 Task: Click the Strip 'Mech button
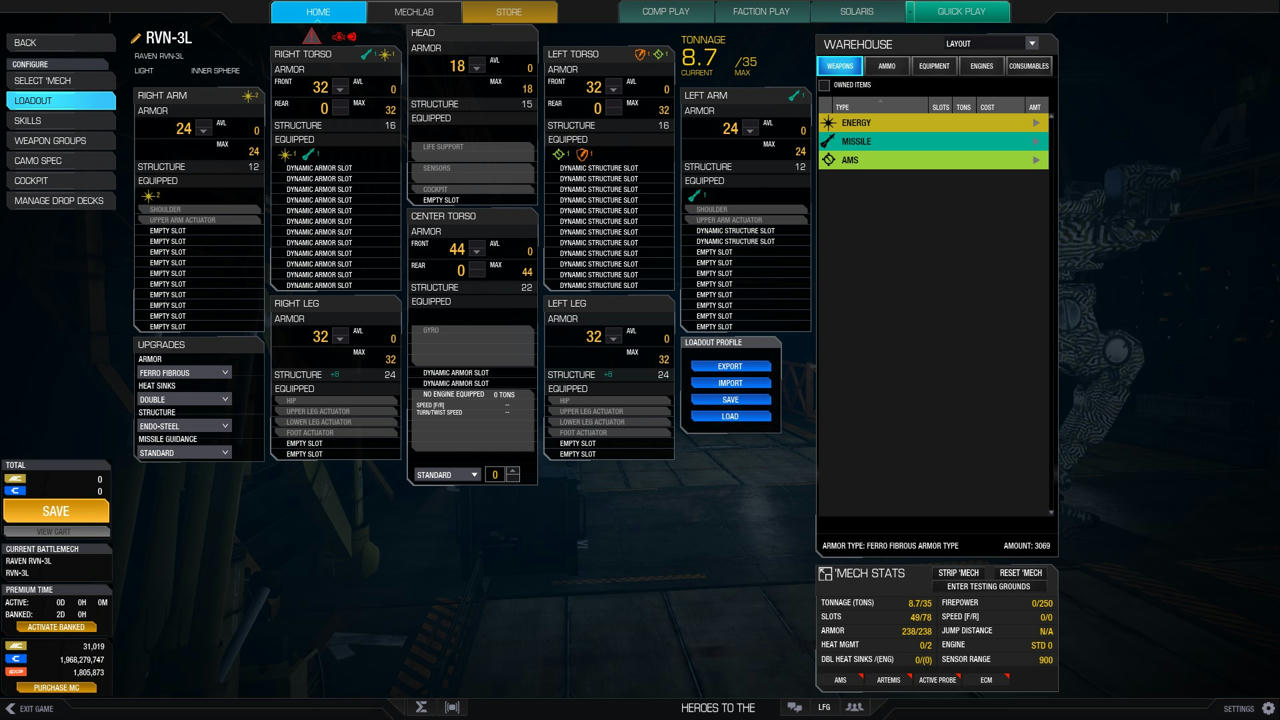[957, 573]
